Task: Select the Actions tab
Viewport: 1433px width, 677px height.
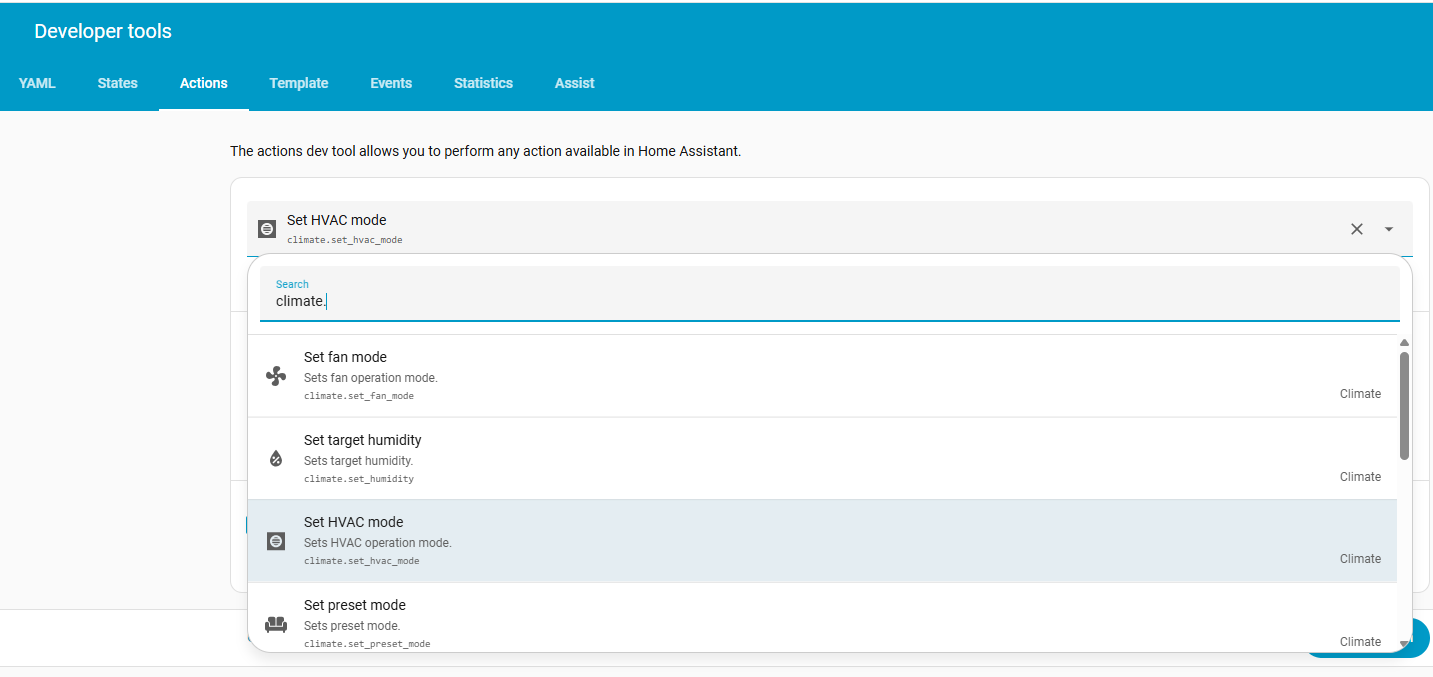Action: tap(203, 83)
